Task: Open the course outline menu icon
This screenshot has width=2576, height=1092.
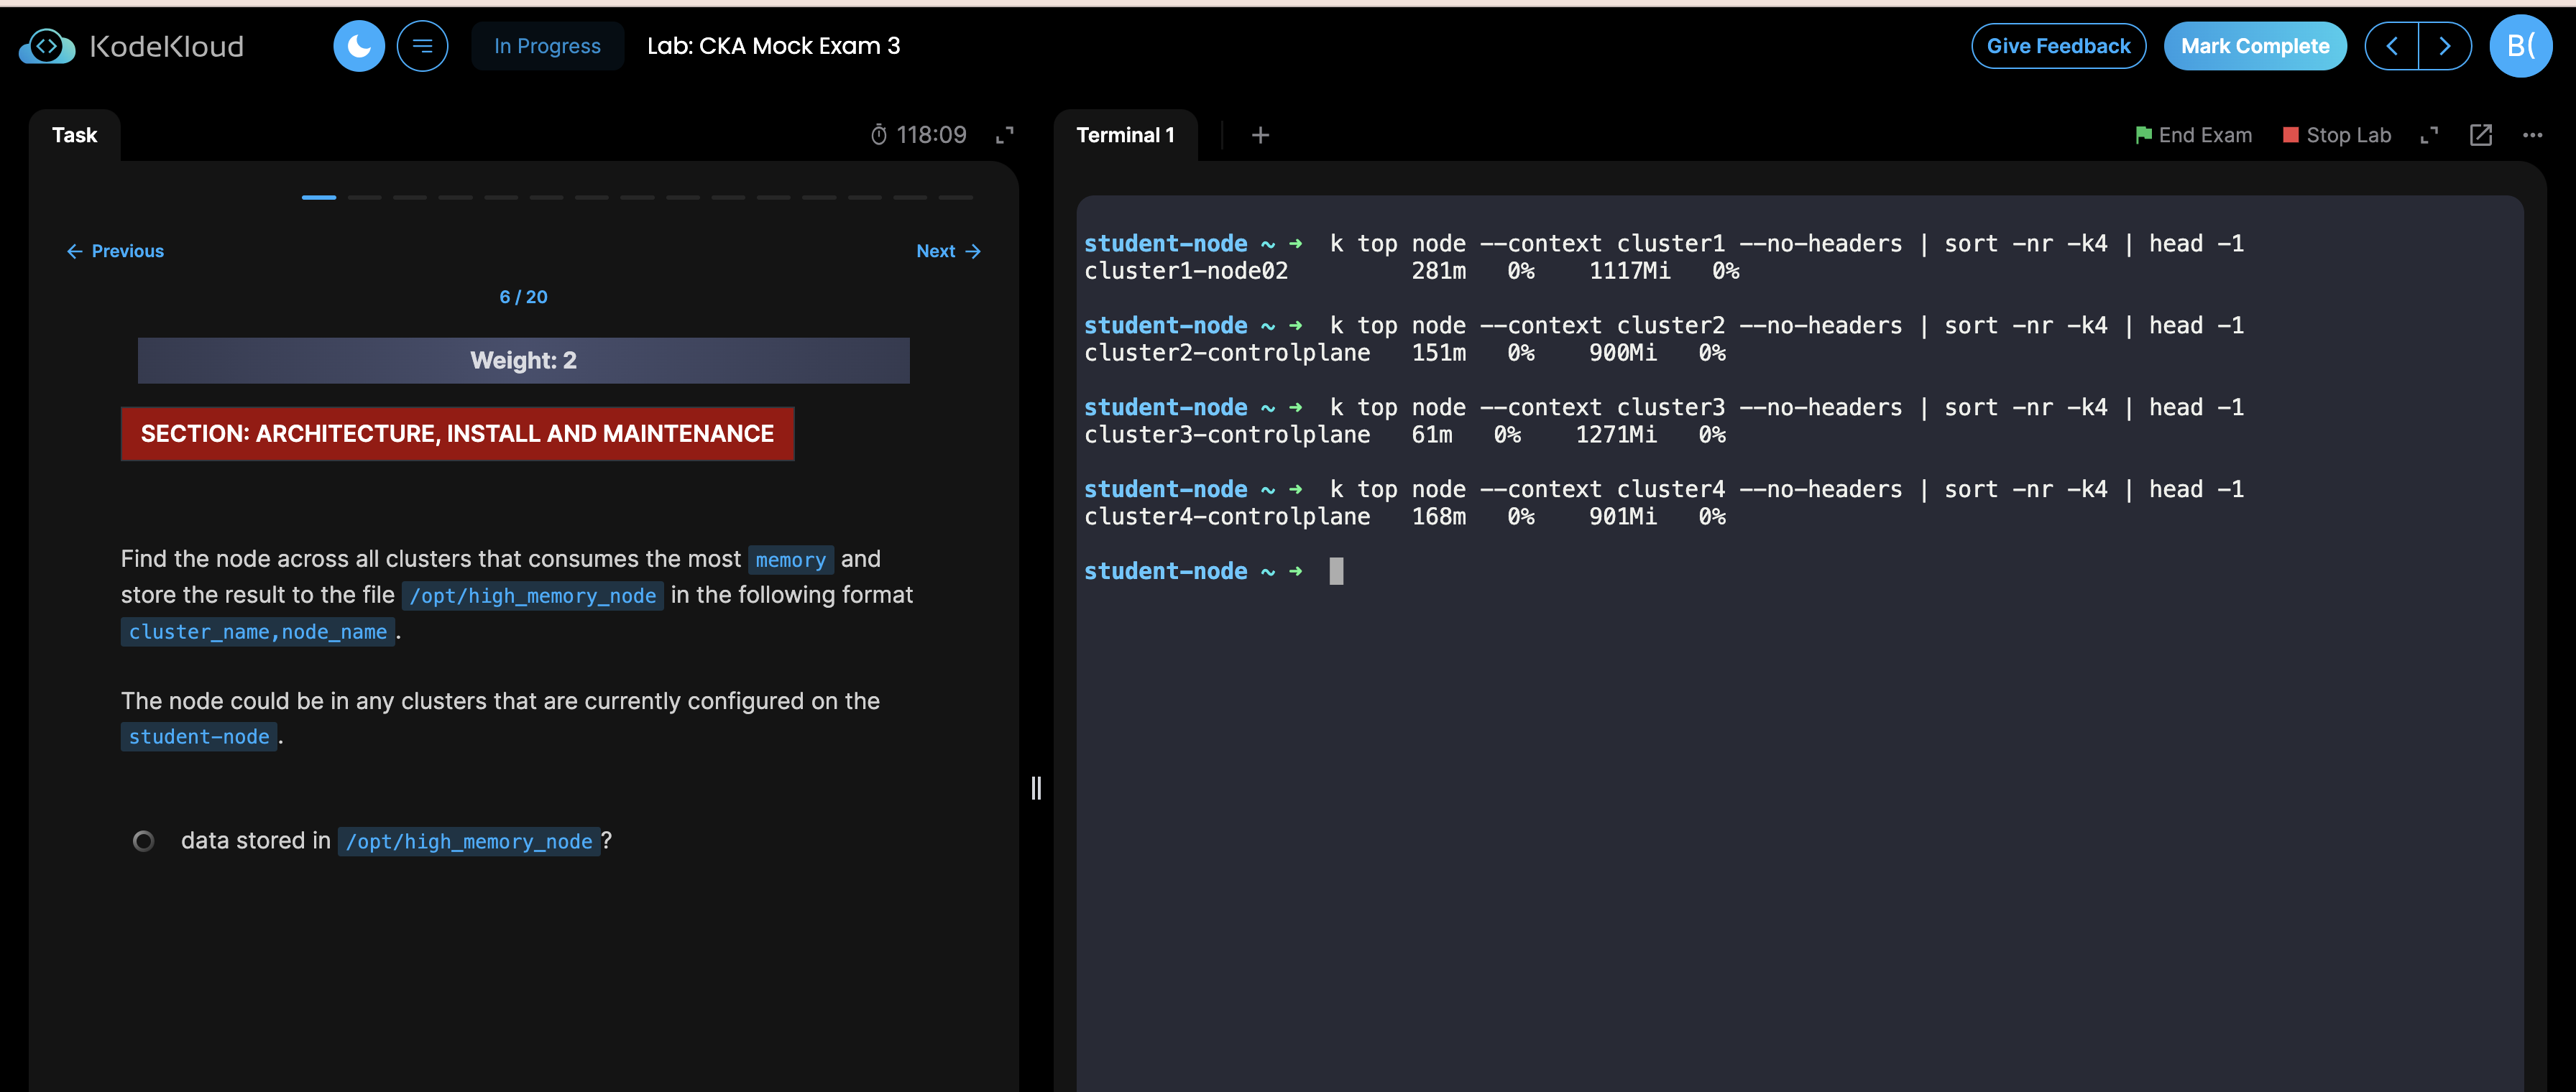Action: coord(422,46)
